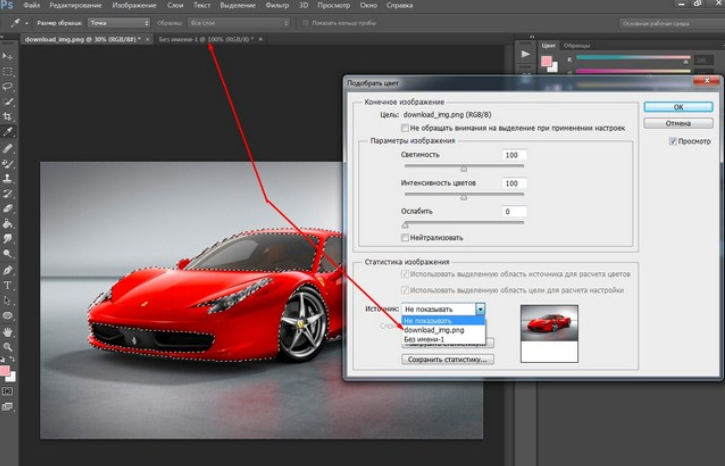Image resolution: width=725 pixels, height=466 pixels.
Task: Select the Path Selection tool
Action: [x=8, y=300]
